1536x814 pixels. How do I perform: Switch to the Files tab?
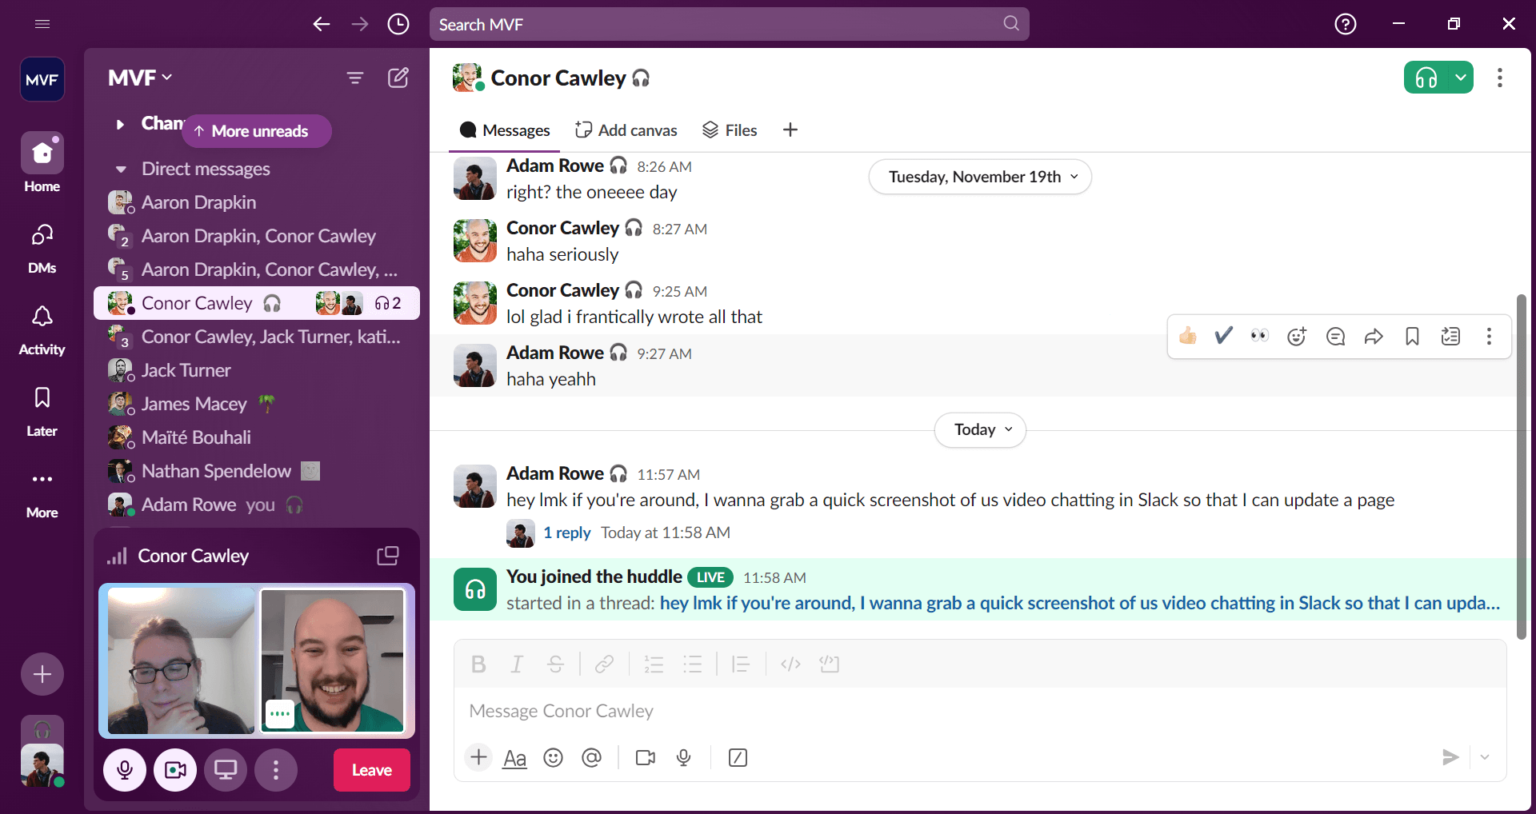point(729,129)
